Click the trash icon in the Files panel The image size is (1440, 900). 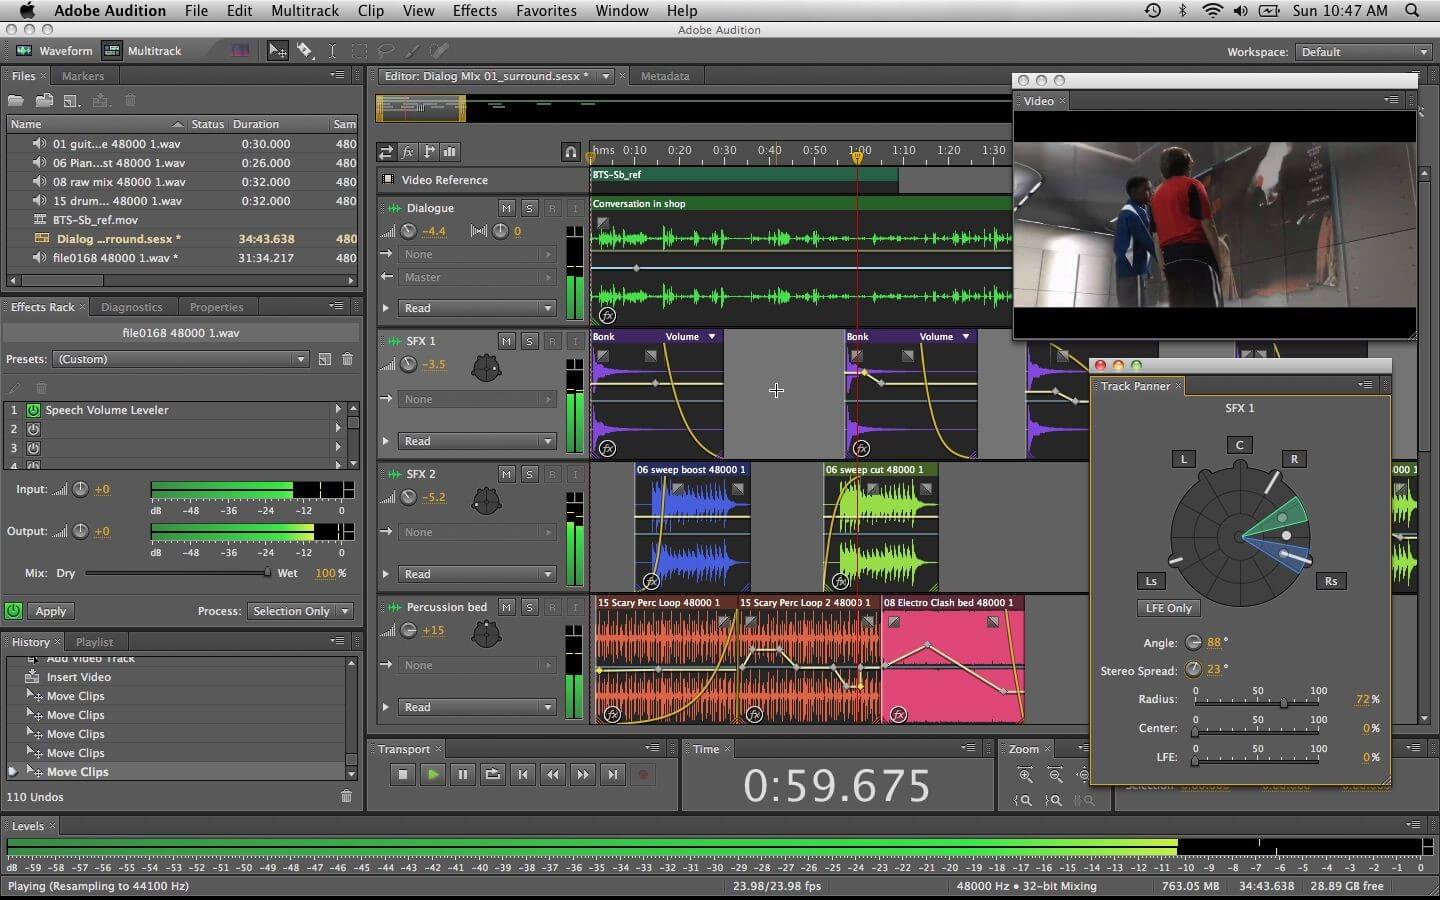point(130,100)
